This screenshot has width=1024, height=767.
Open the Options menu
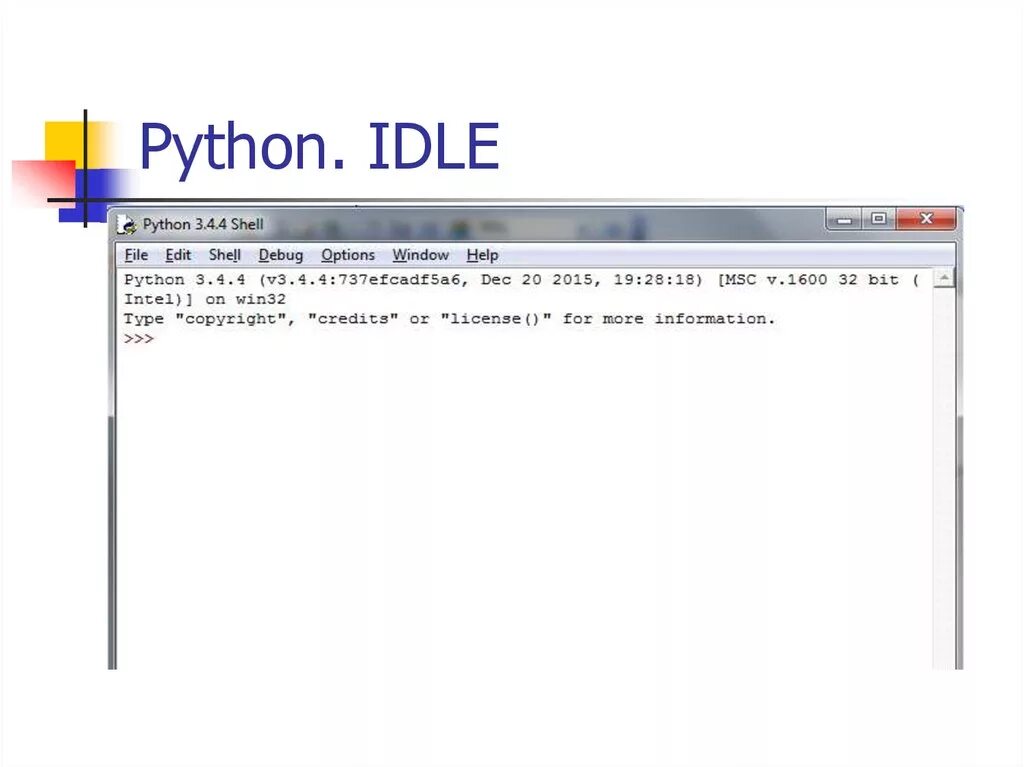pyautogui.click(x=347, y=255)
